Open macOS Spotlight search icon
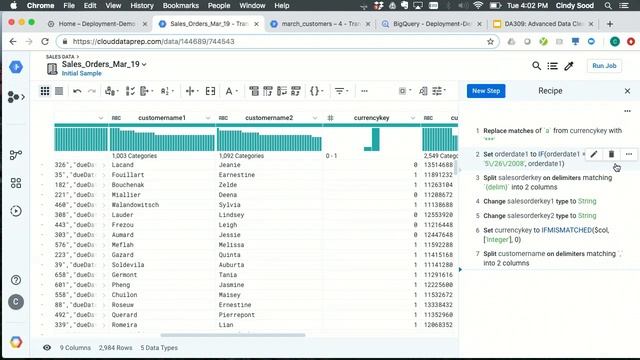Viewport: 640px width, 360px height. (608, 6)
